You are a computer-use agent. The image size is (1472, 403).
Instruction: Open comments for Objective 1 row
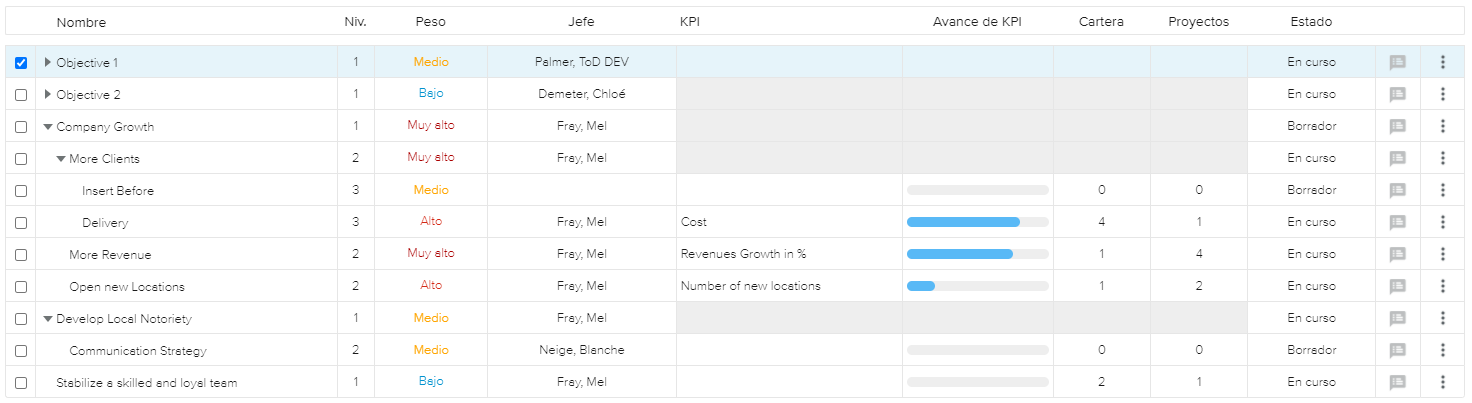(1397, 62)
